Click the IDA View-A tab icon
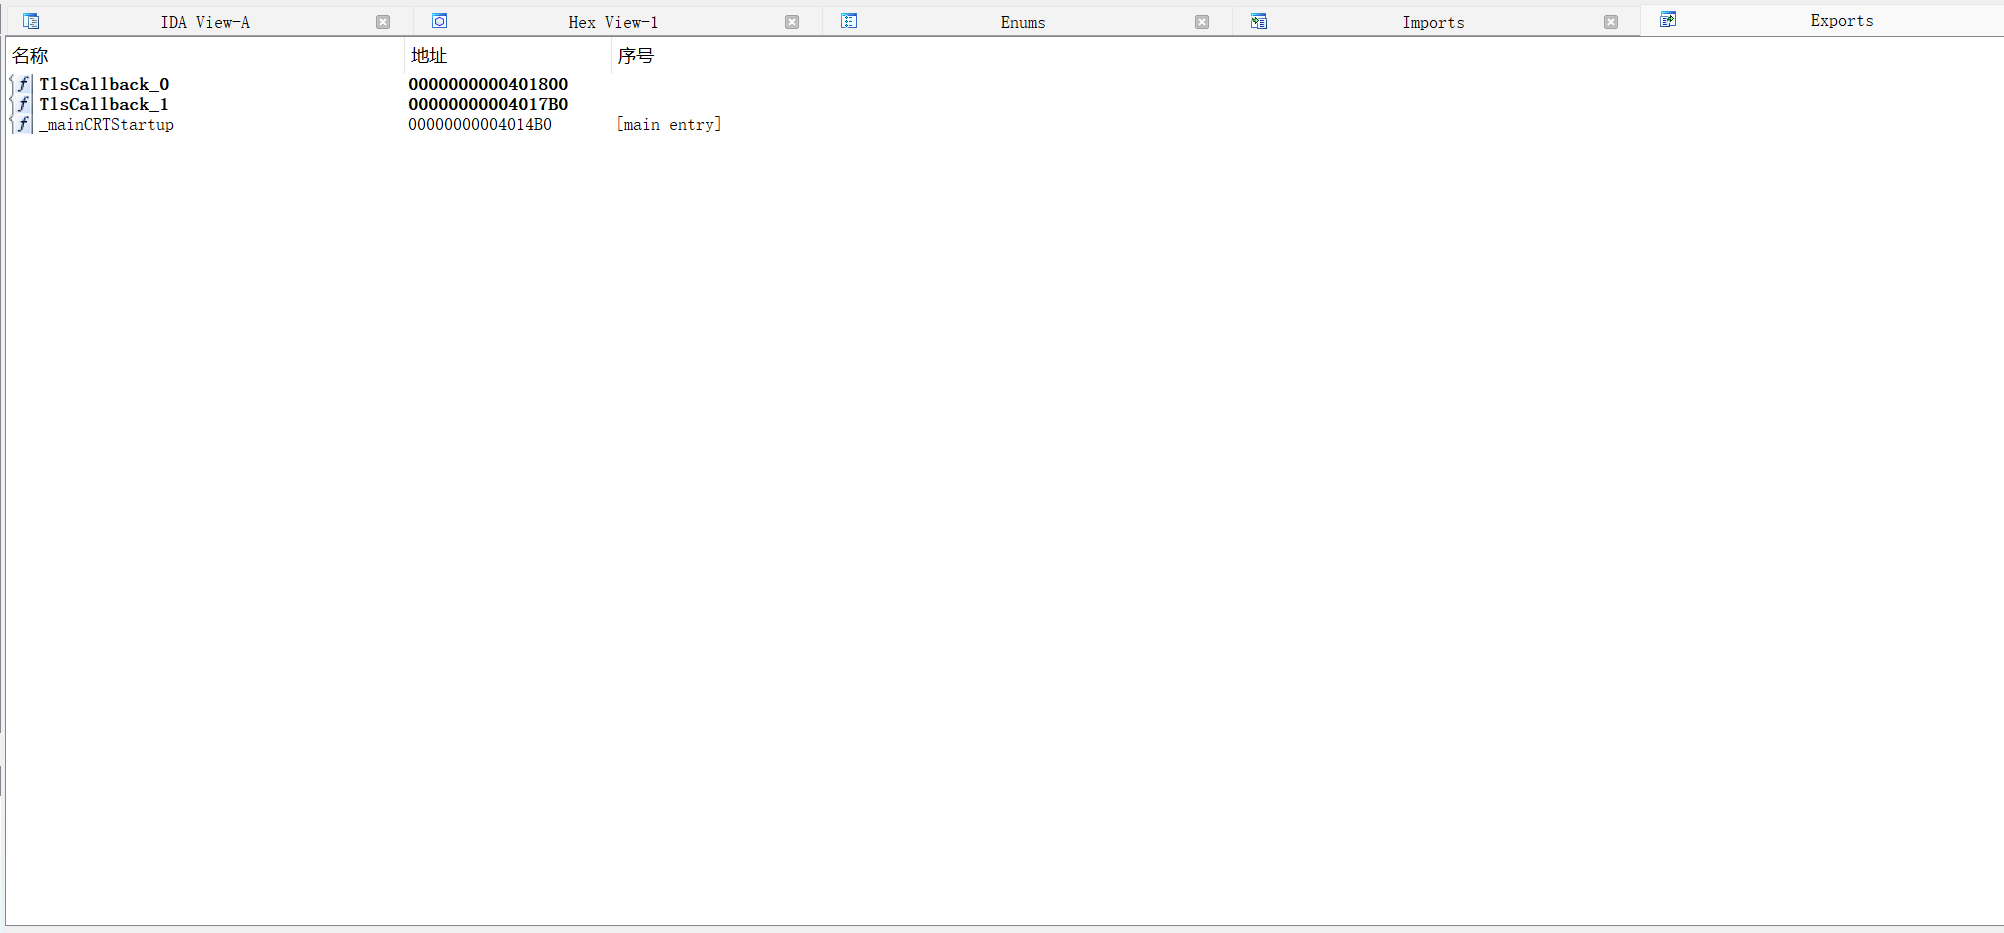This screenshot has width=2004, height=933. coord(31,21)
